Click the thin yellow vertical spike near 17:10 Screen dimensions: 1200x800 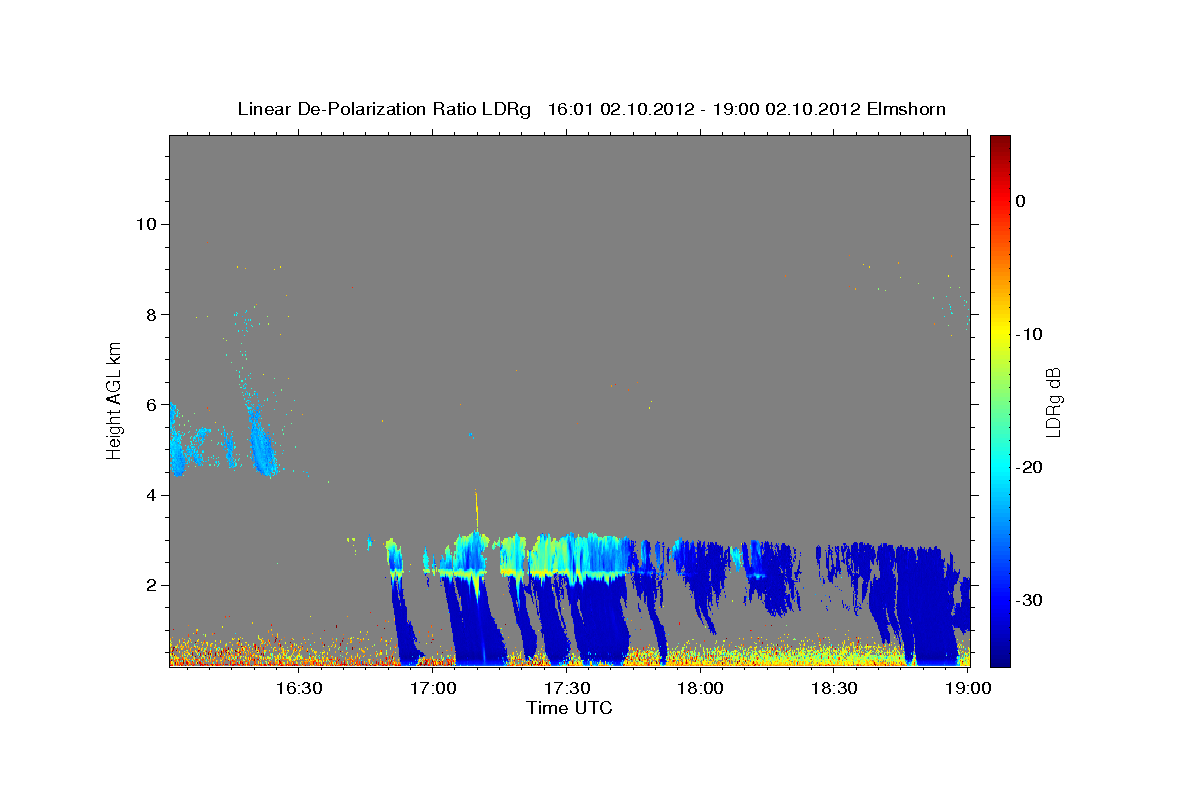[476, 508]
